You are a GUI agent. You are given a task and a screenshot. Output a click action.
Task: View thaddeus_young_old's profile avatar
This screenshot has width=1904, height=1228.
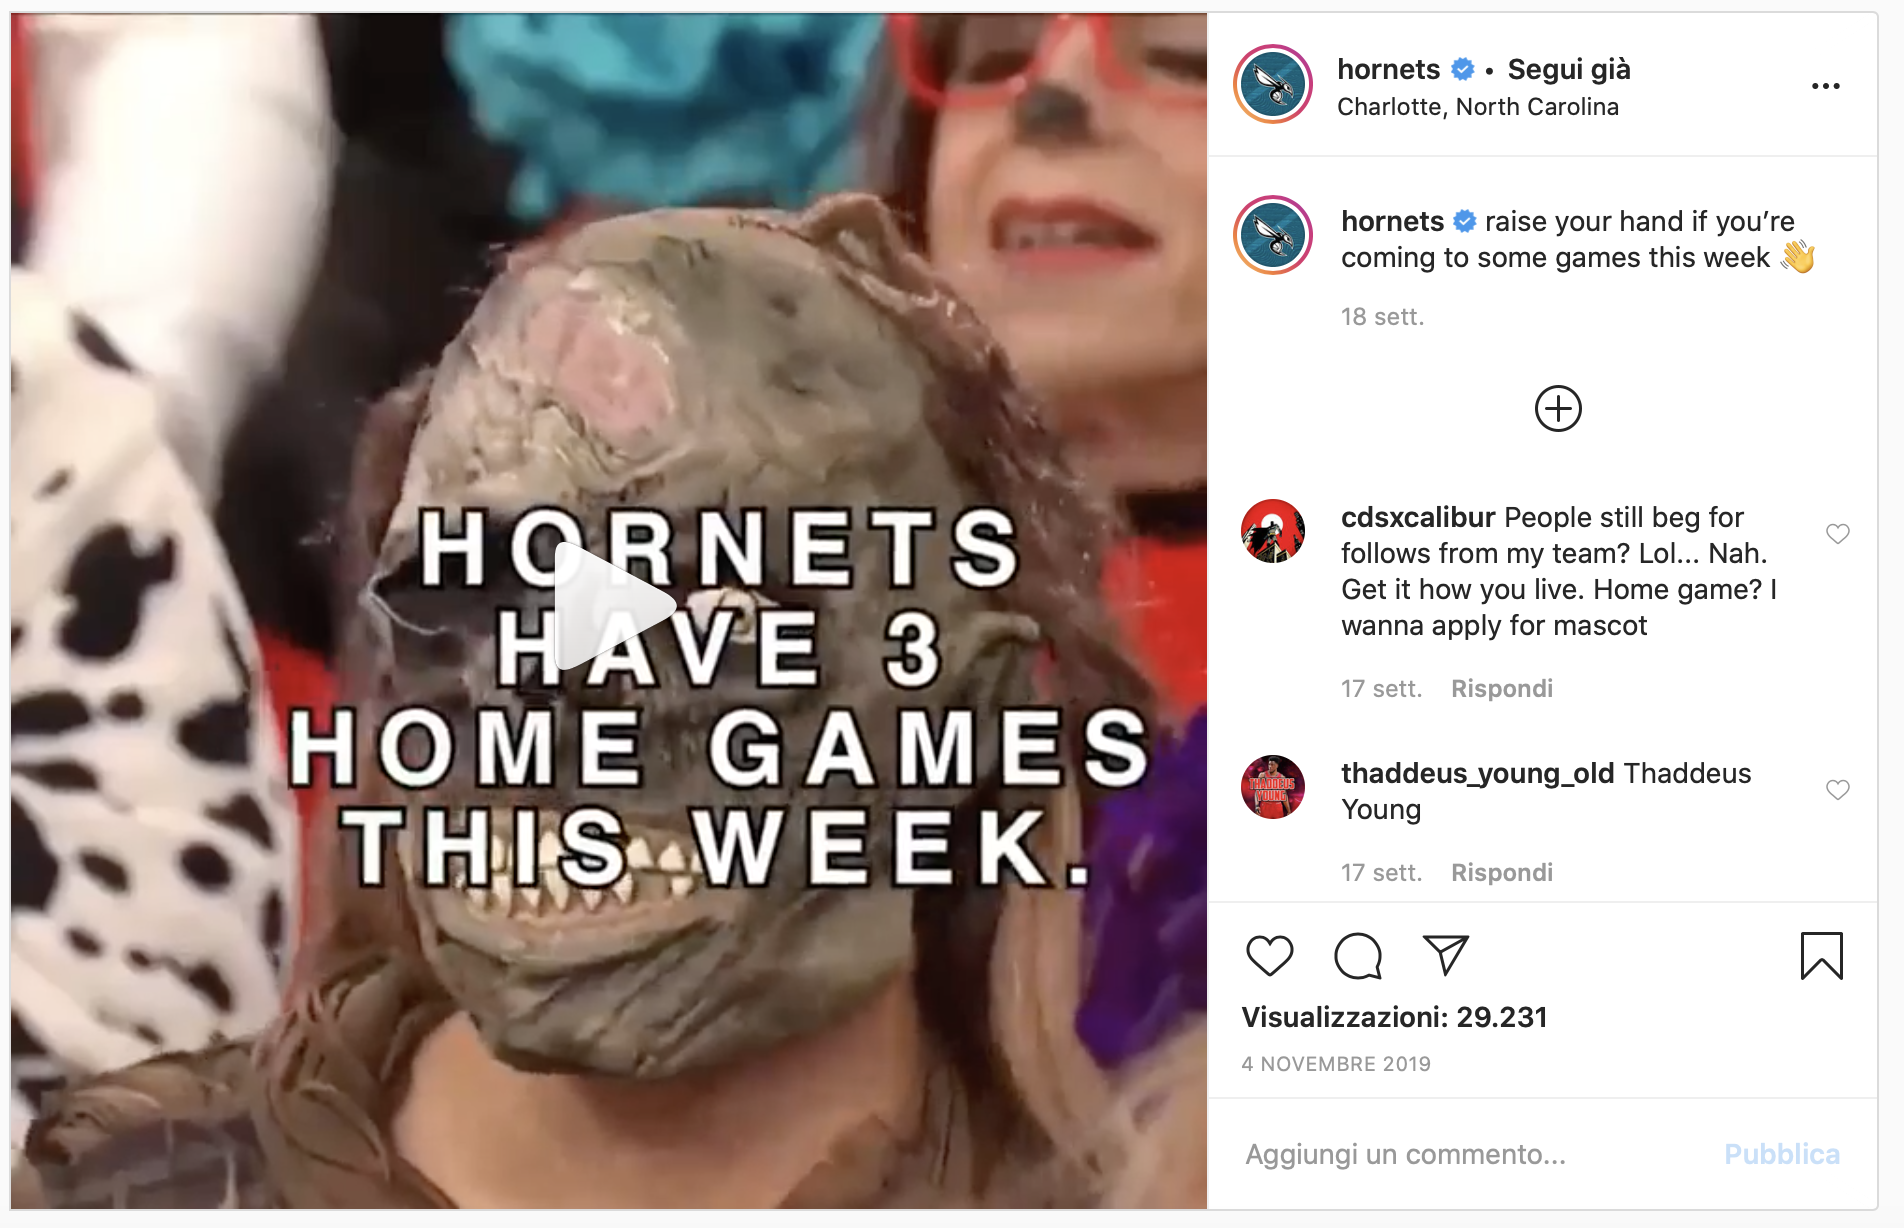pyautogui.click(x=1273, y=787)
